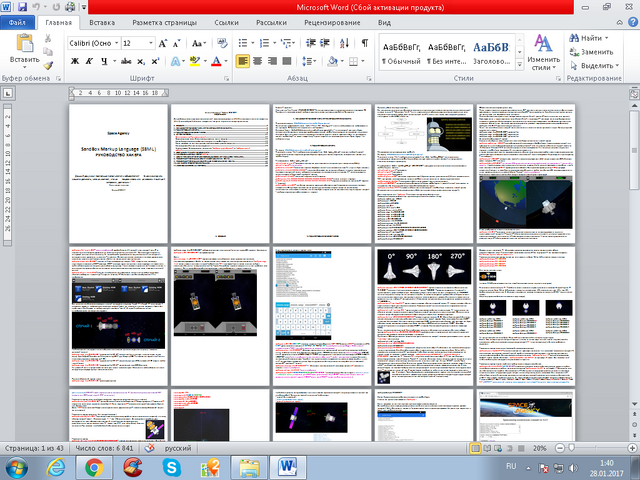
Task: Open the Файл tab
Action: click(17, 22)
